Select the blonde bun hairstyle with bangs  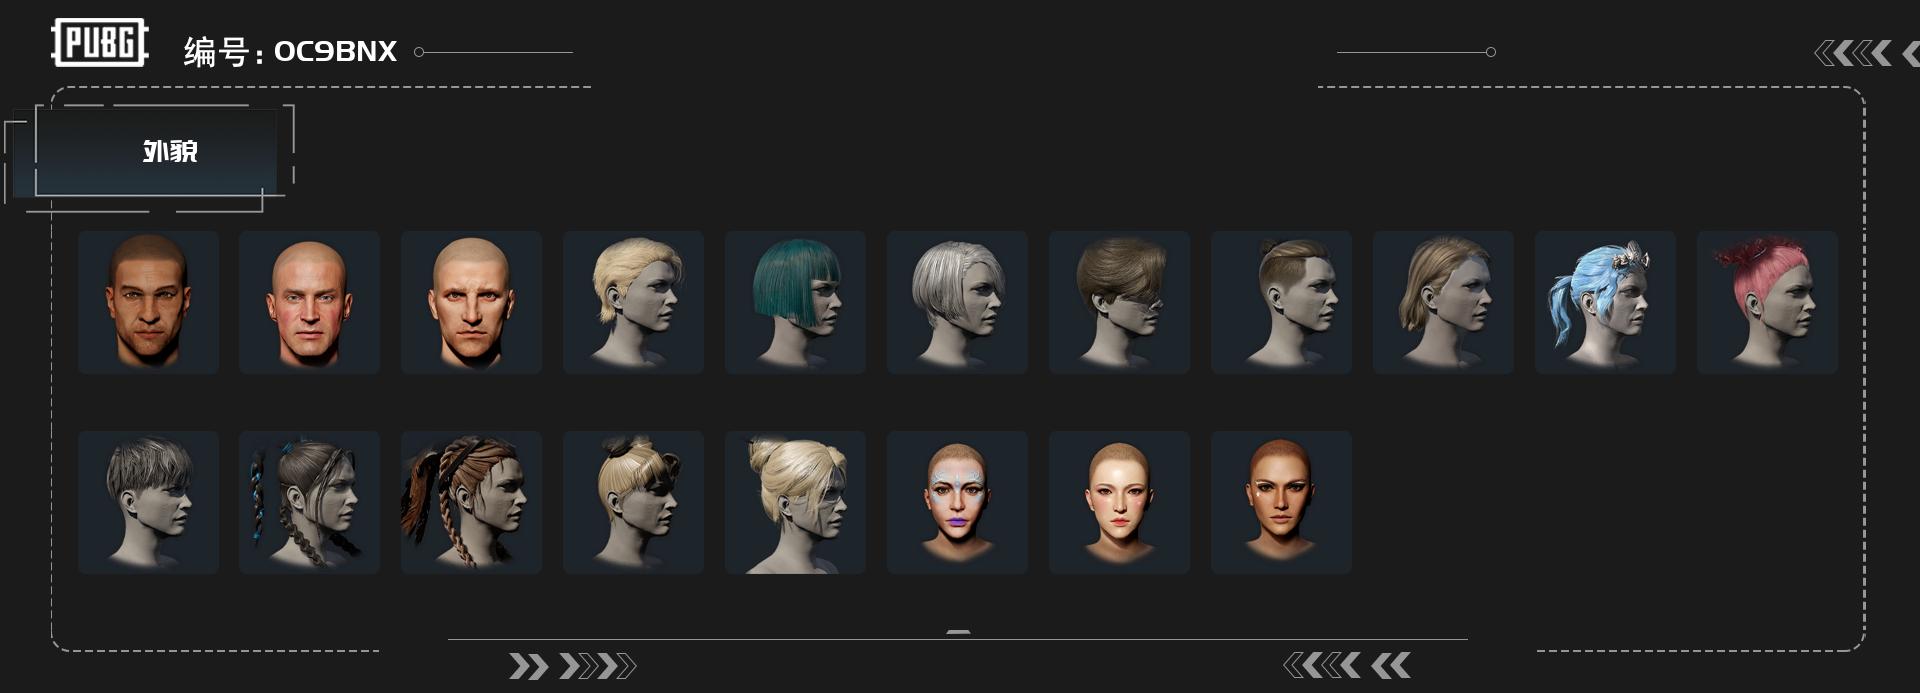click(633, 502)
